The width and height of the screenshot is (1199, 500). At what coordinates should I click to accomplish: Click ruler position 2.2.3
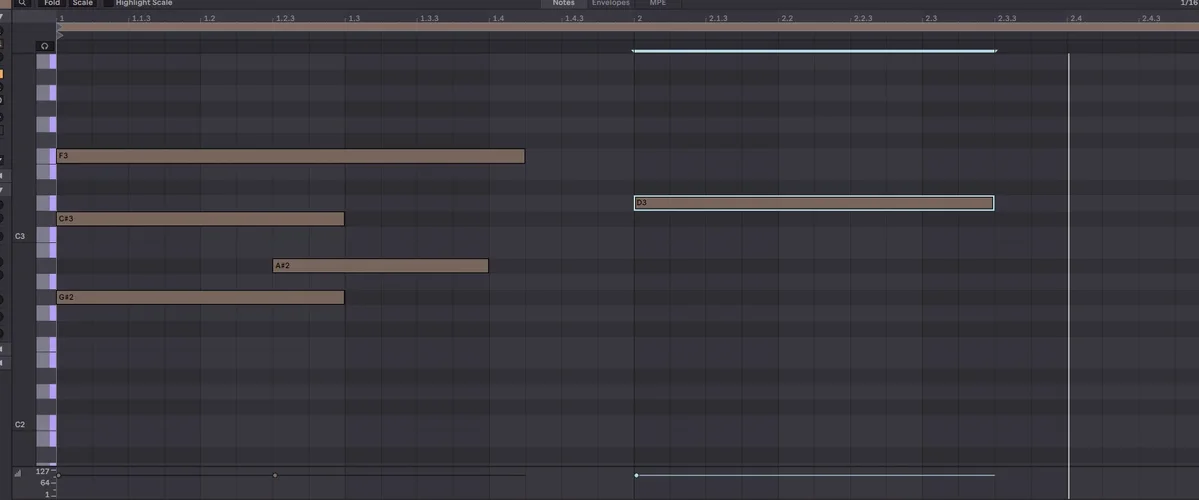click(862, 18)
